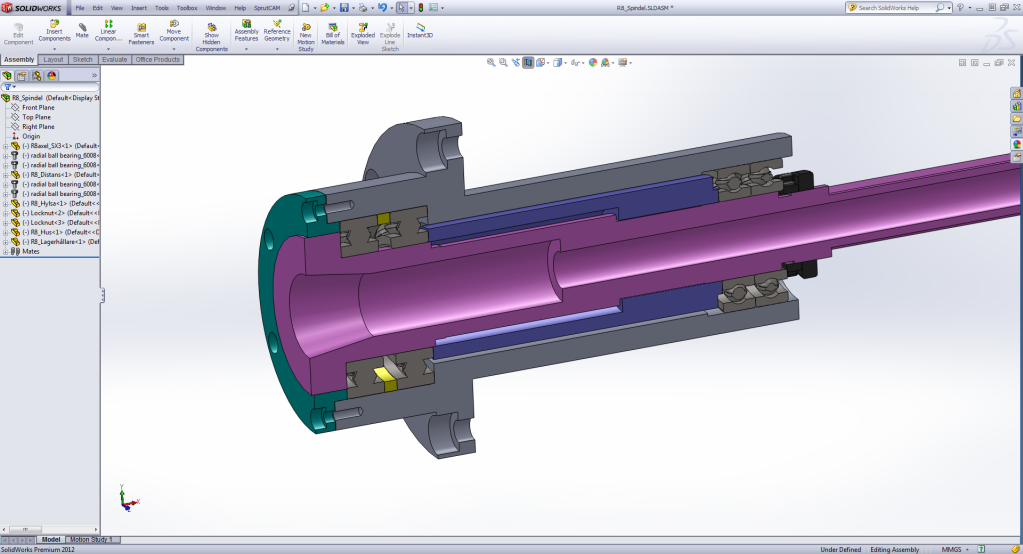1023x554 pixels.
Task: Toggle the Section View button
Action: click(528, 63)
